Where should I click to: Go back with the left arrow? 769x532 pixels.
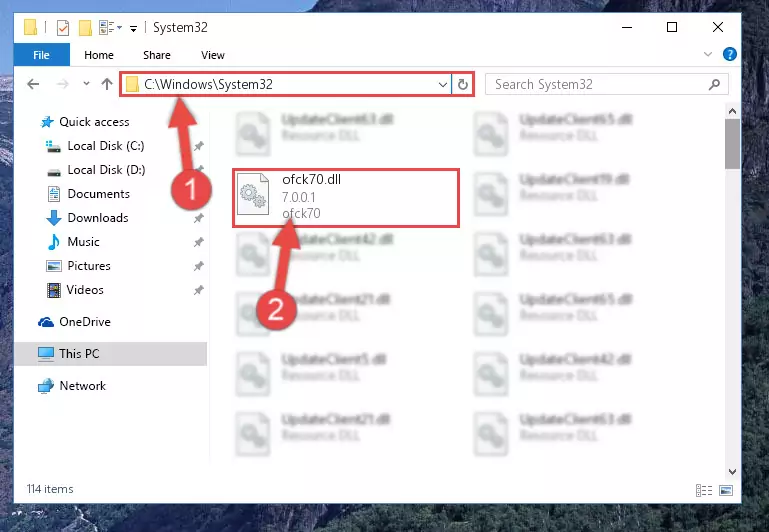[33, 84]
